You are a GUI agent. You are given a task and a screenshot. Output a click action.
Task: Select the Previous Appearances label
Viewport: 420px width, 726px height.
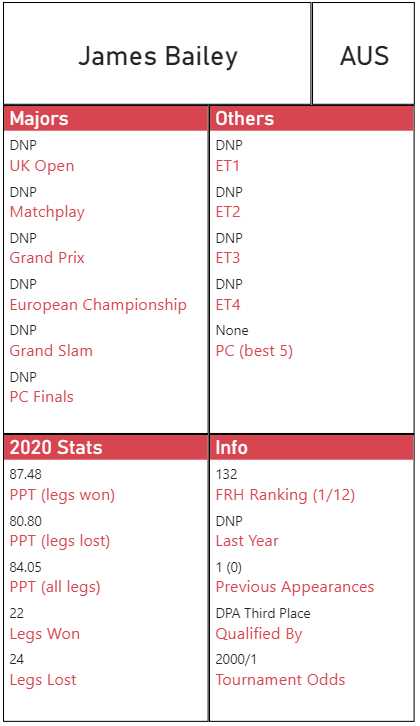(x=295, y=587)
